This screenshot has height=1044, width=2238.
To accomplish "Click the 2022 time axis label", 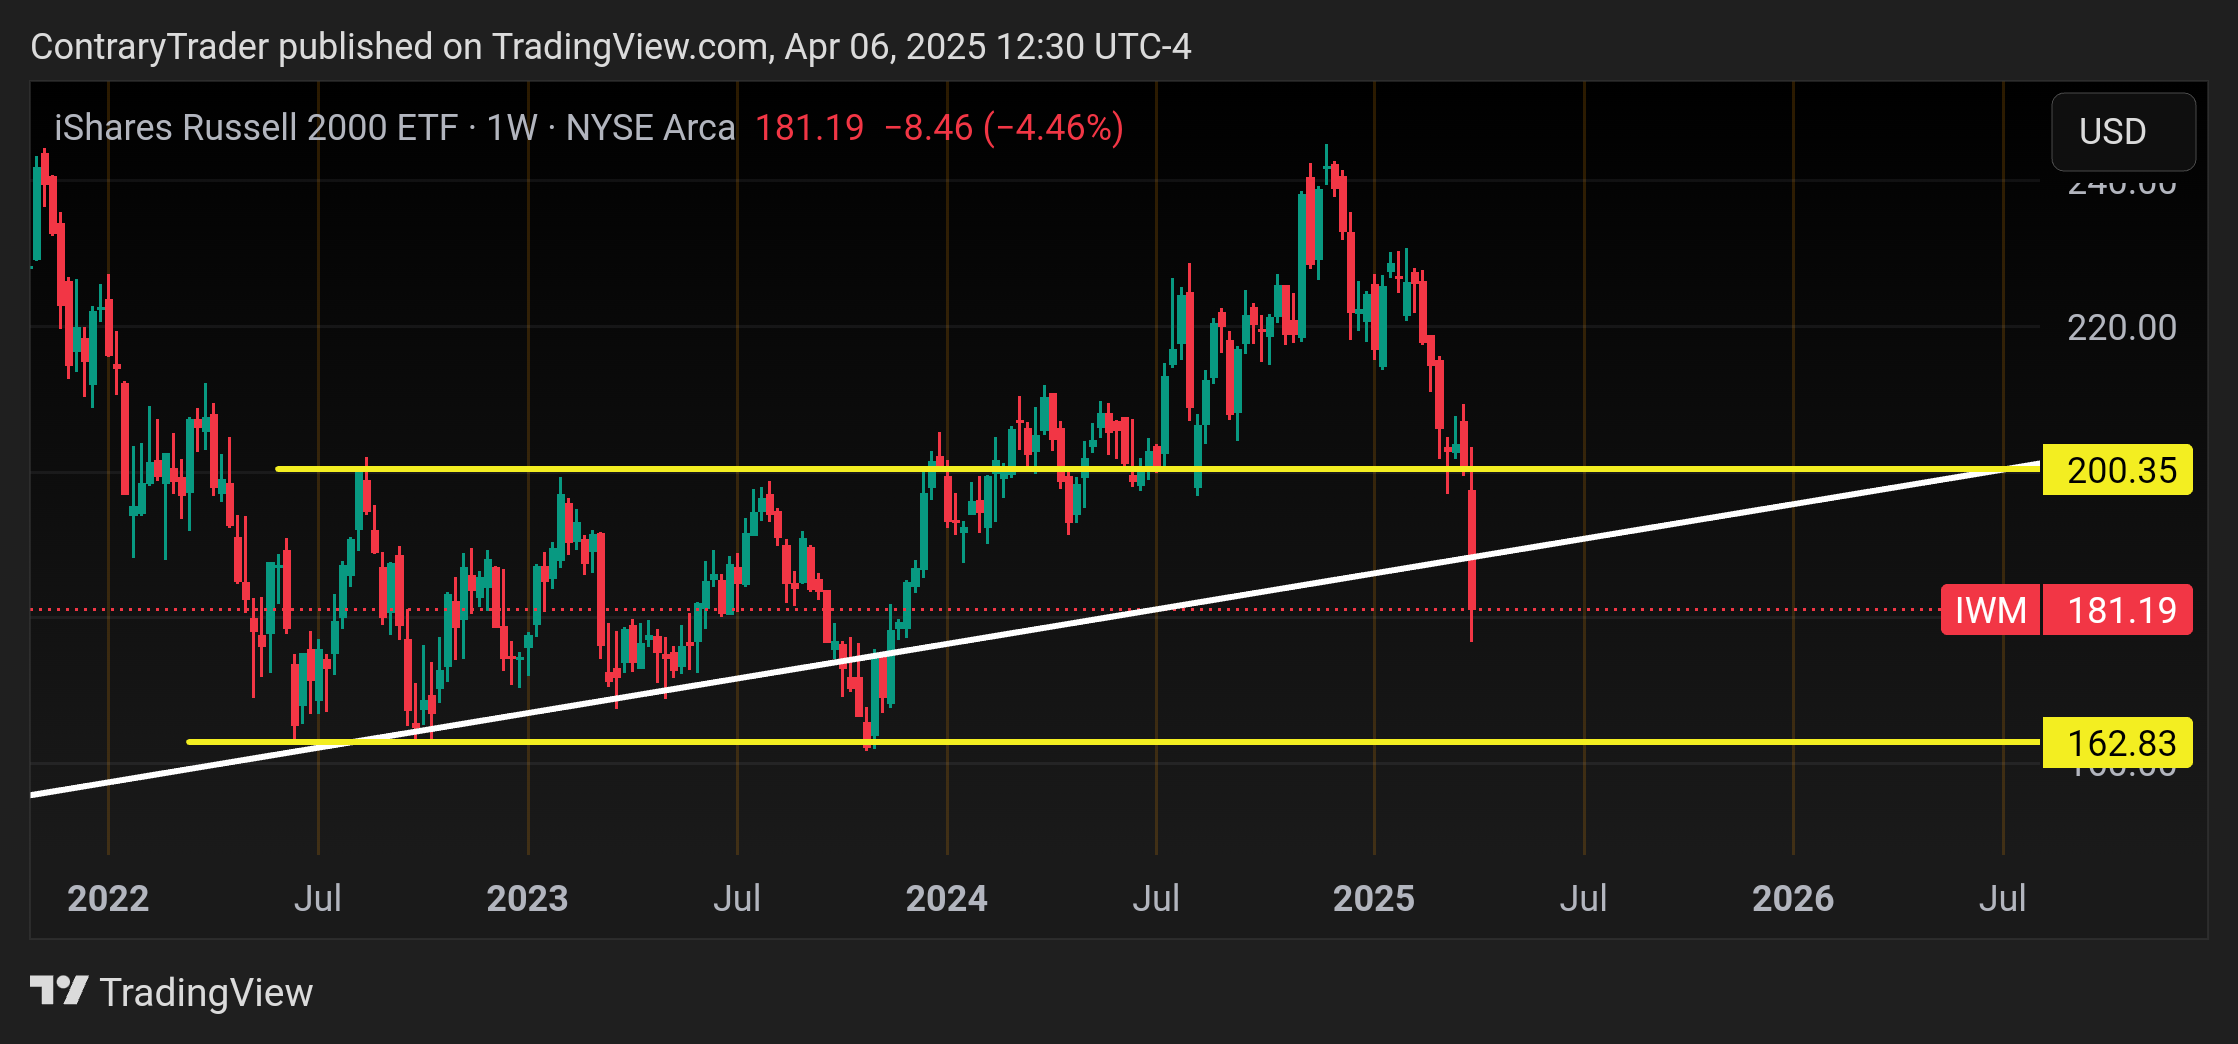I will click(x=108, y=898).
